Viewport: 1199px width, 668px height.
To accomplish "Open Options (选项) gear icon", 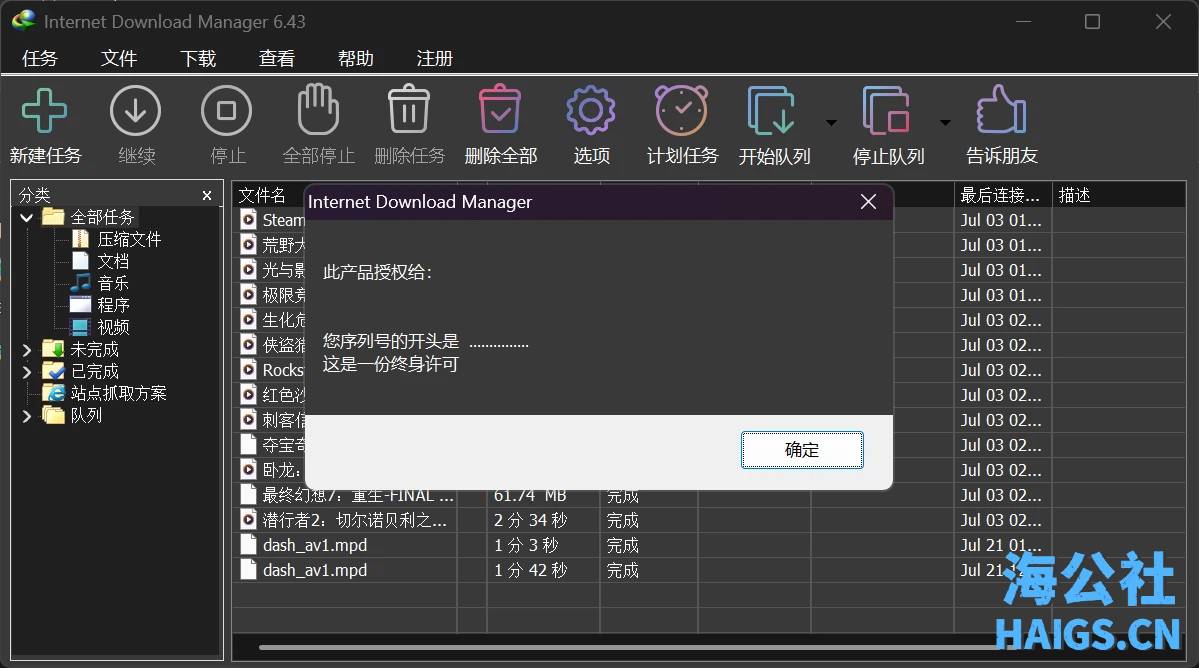I will [x=590, y=111].
